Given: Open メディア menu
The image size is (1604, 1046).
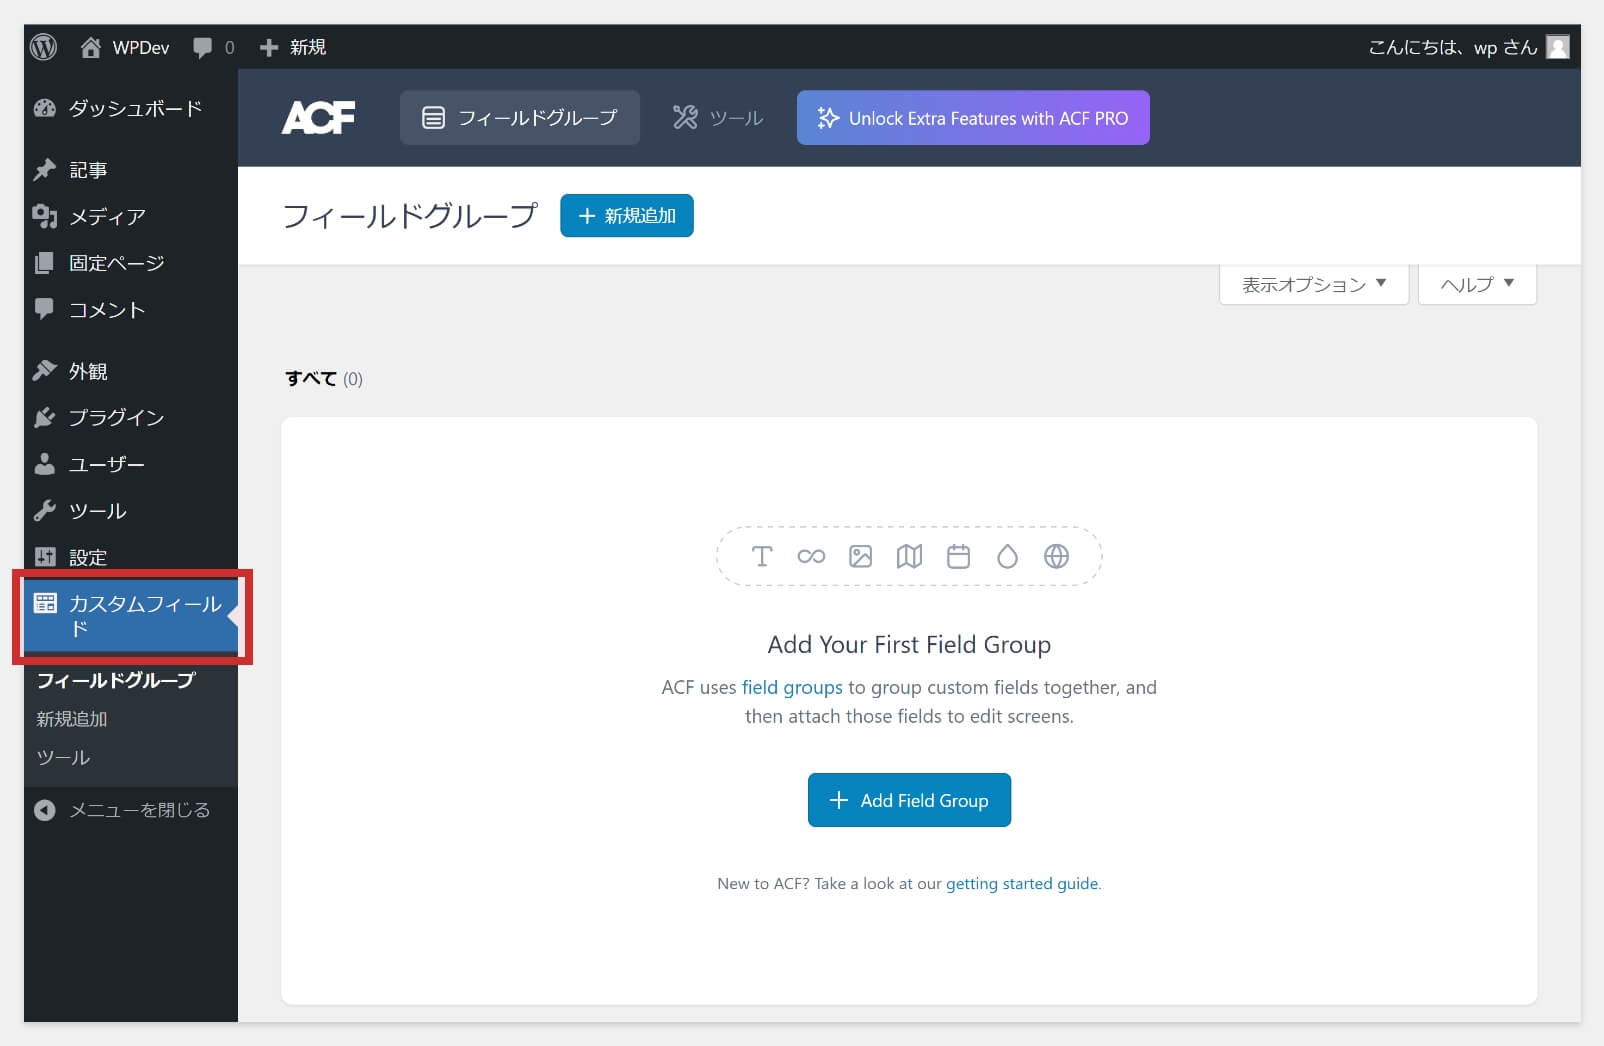Looking at the screenshot, I should (131, 216).
